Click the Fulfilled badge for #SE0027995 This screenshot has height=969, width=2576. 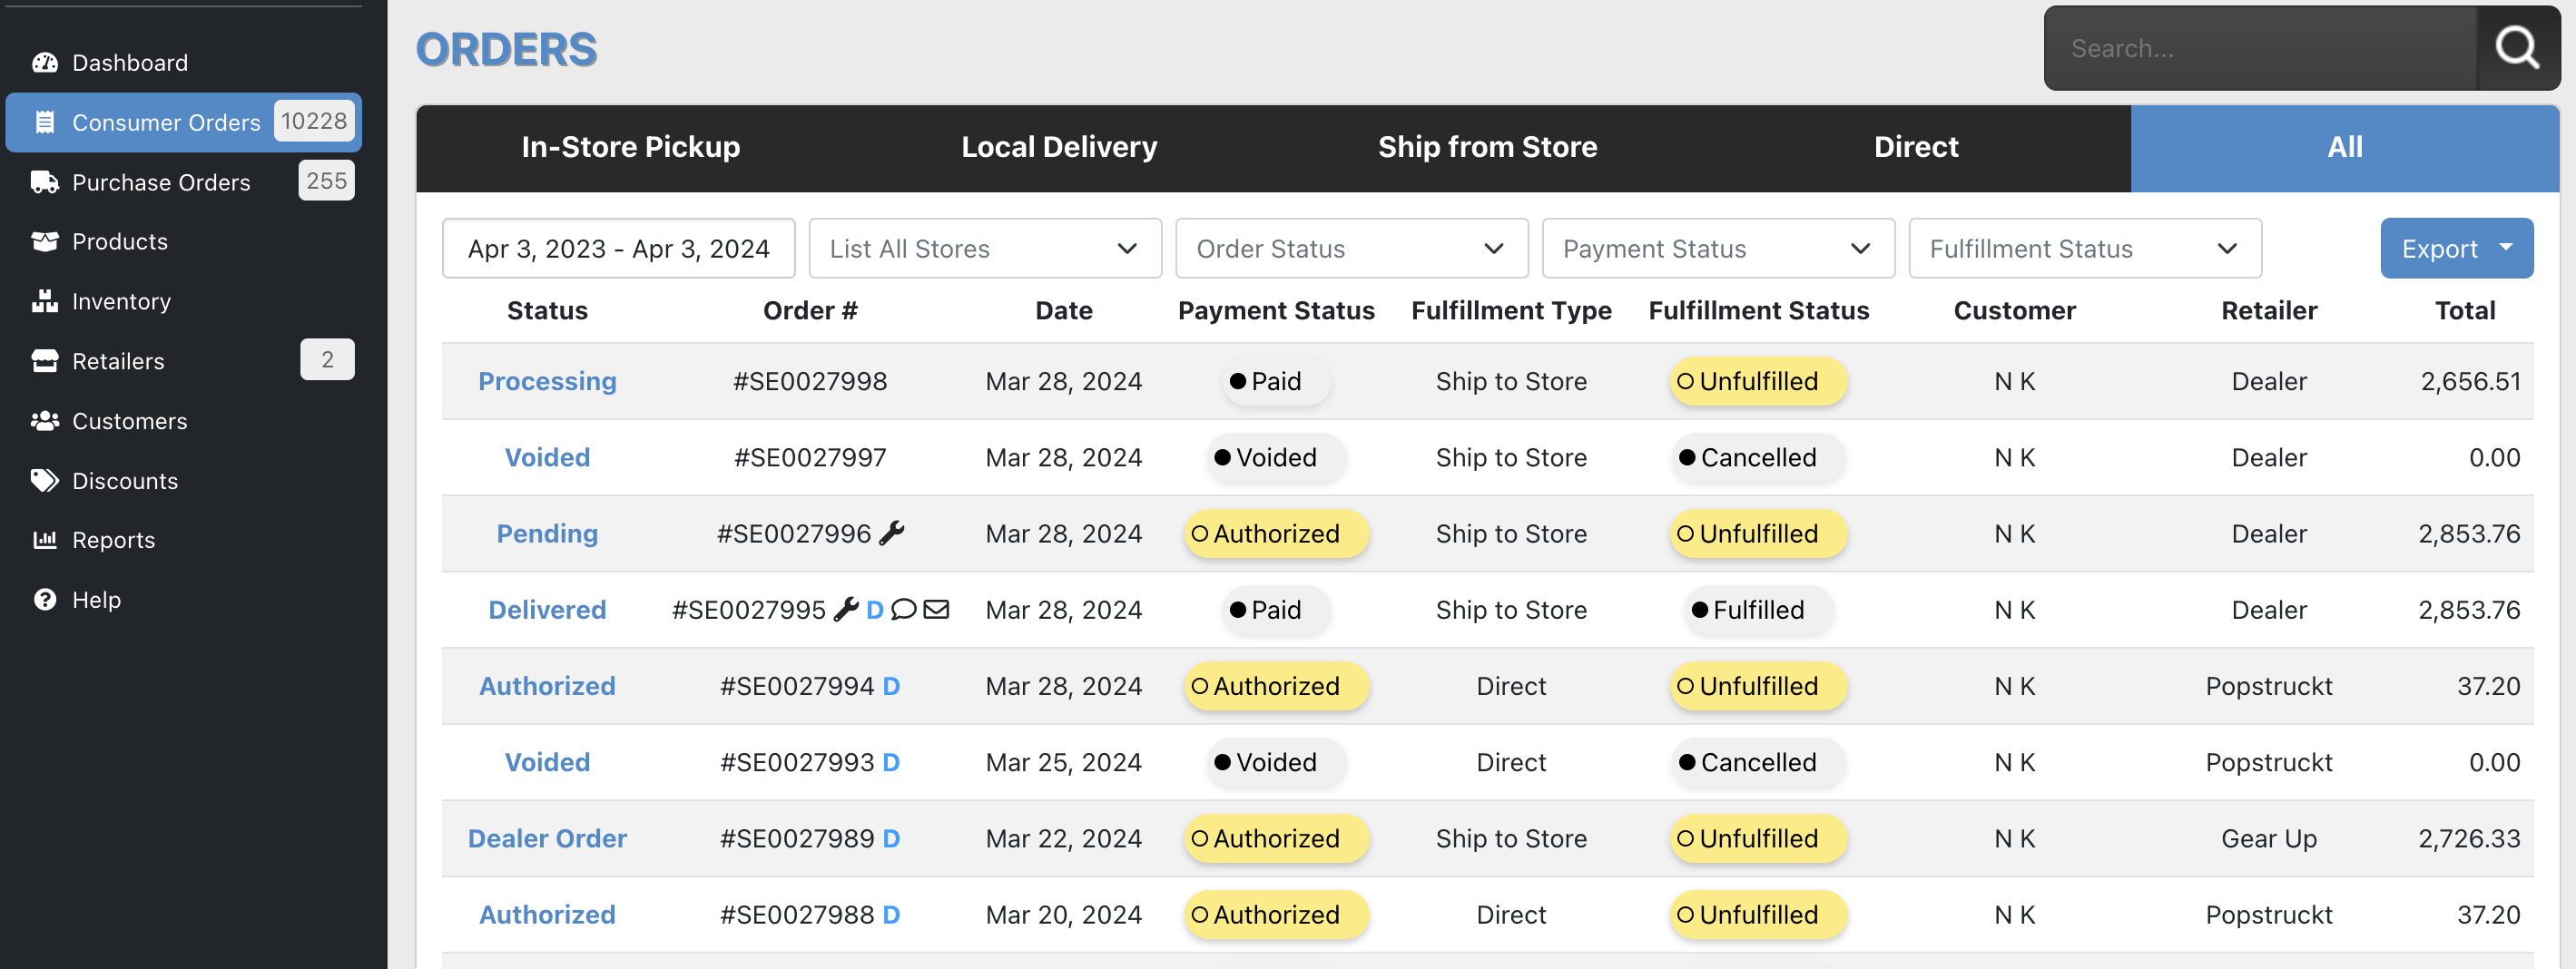1758,609
